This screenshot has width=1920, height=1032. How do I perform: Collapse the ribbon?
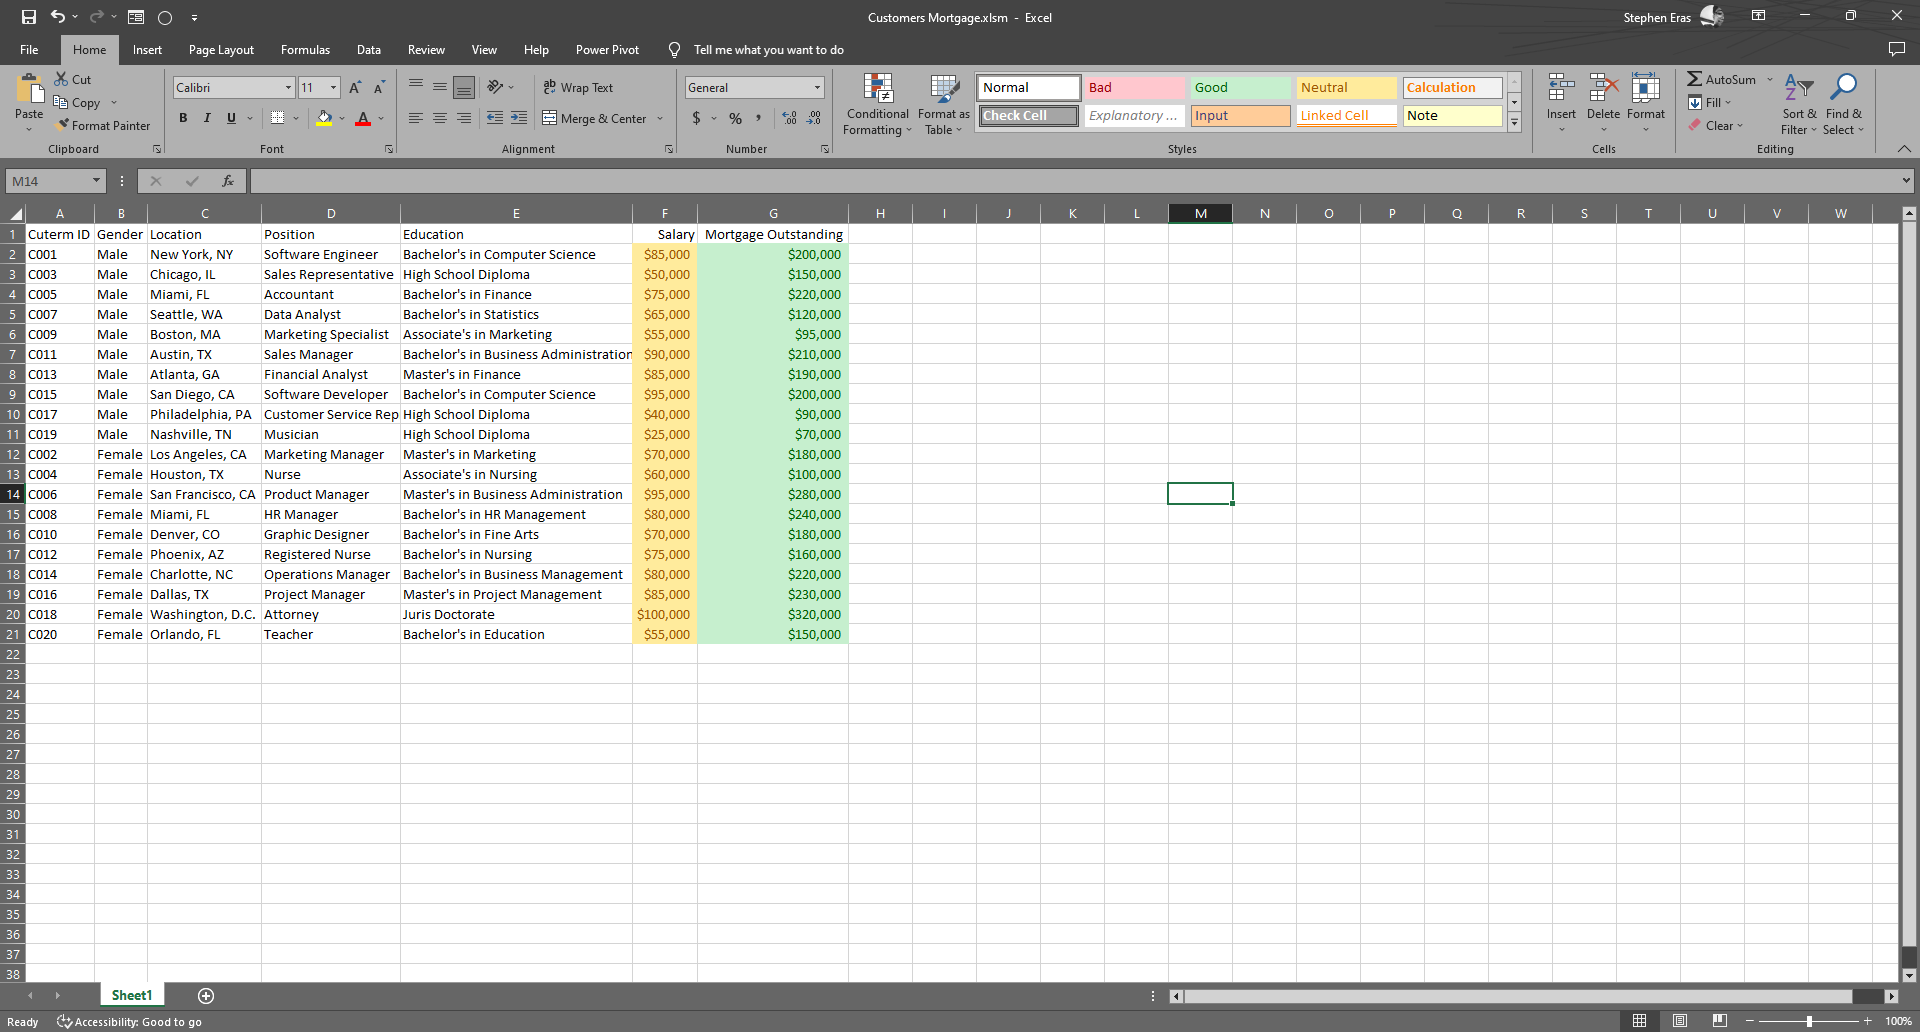[1904, 149]
